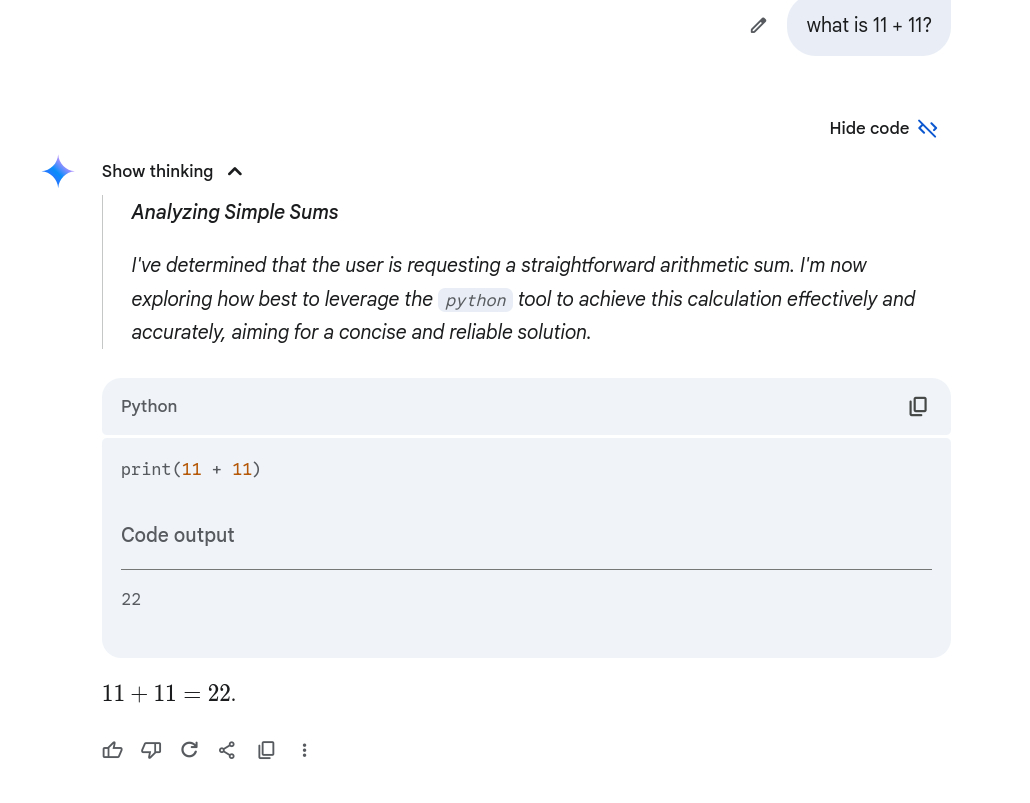
Task: Click the inline python tag in thinking
Action: click(x=475, y=300)
